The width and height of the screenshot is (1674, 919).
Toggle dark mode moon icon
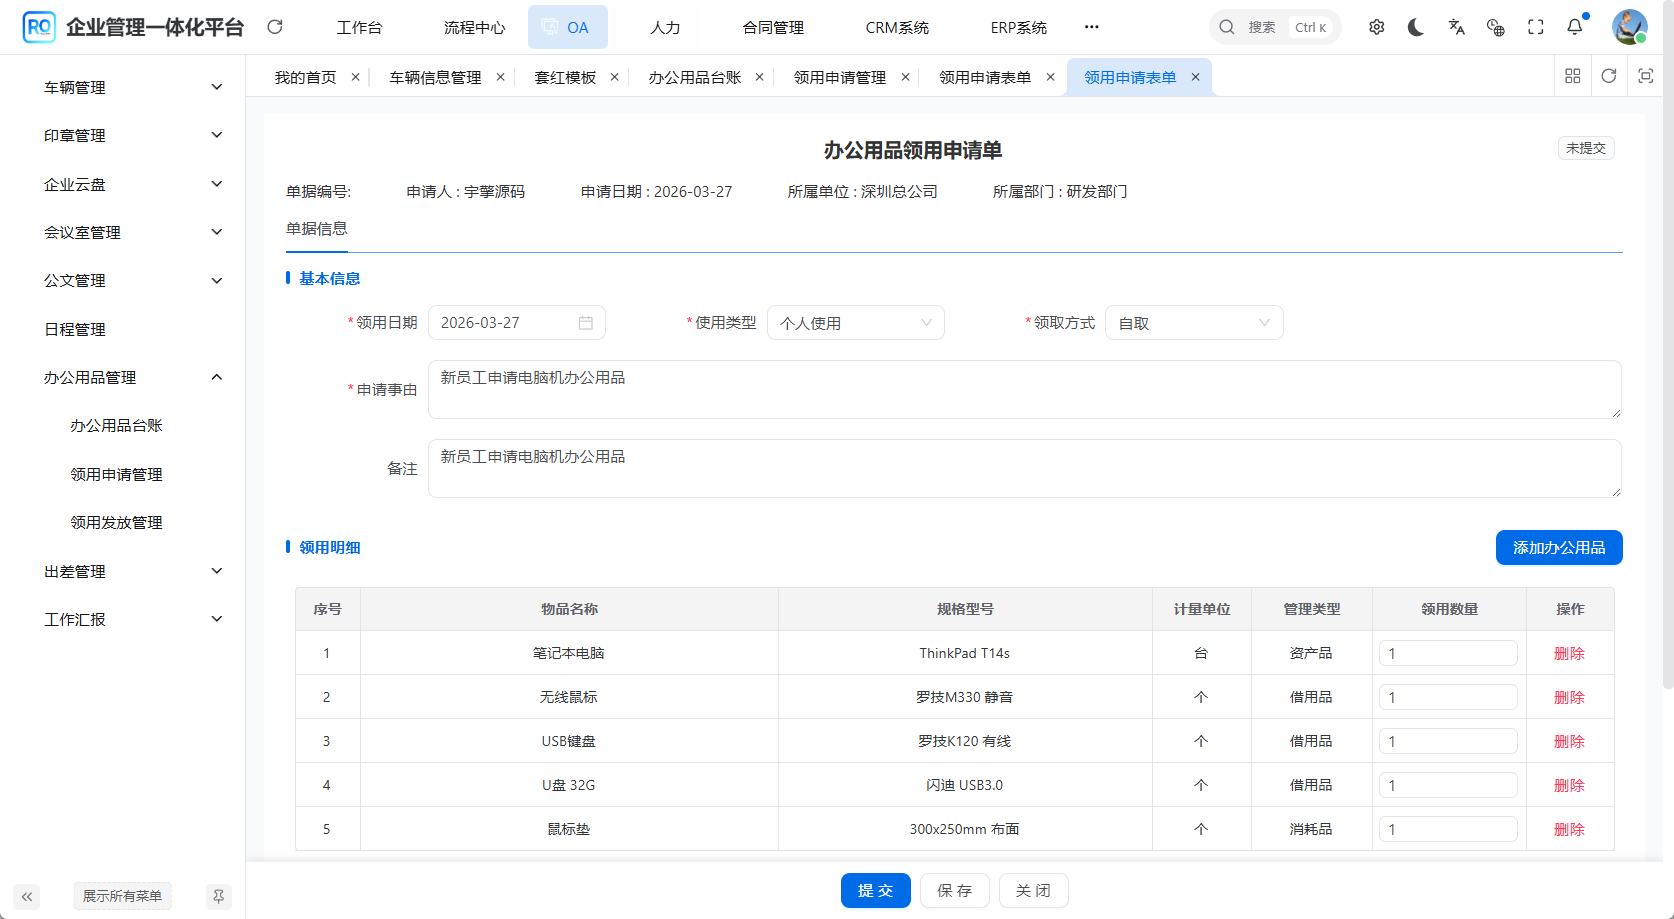pos(1416,27)
